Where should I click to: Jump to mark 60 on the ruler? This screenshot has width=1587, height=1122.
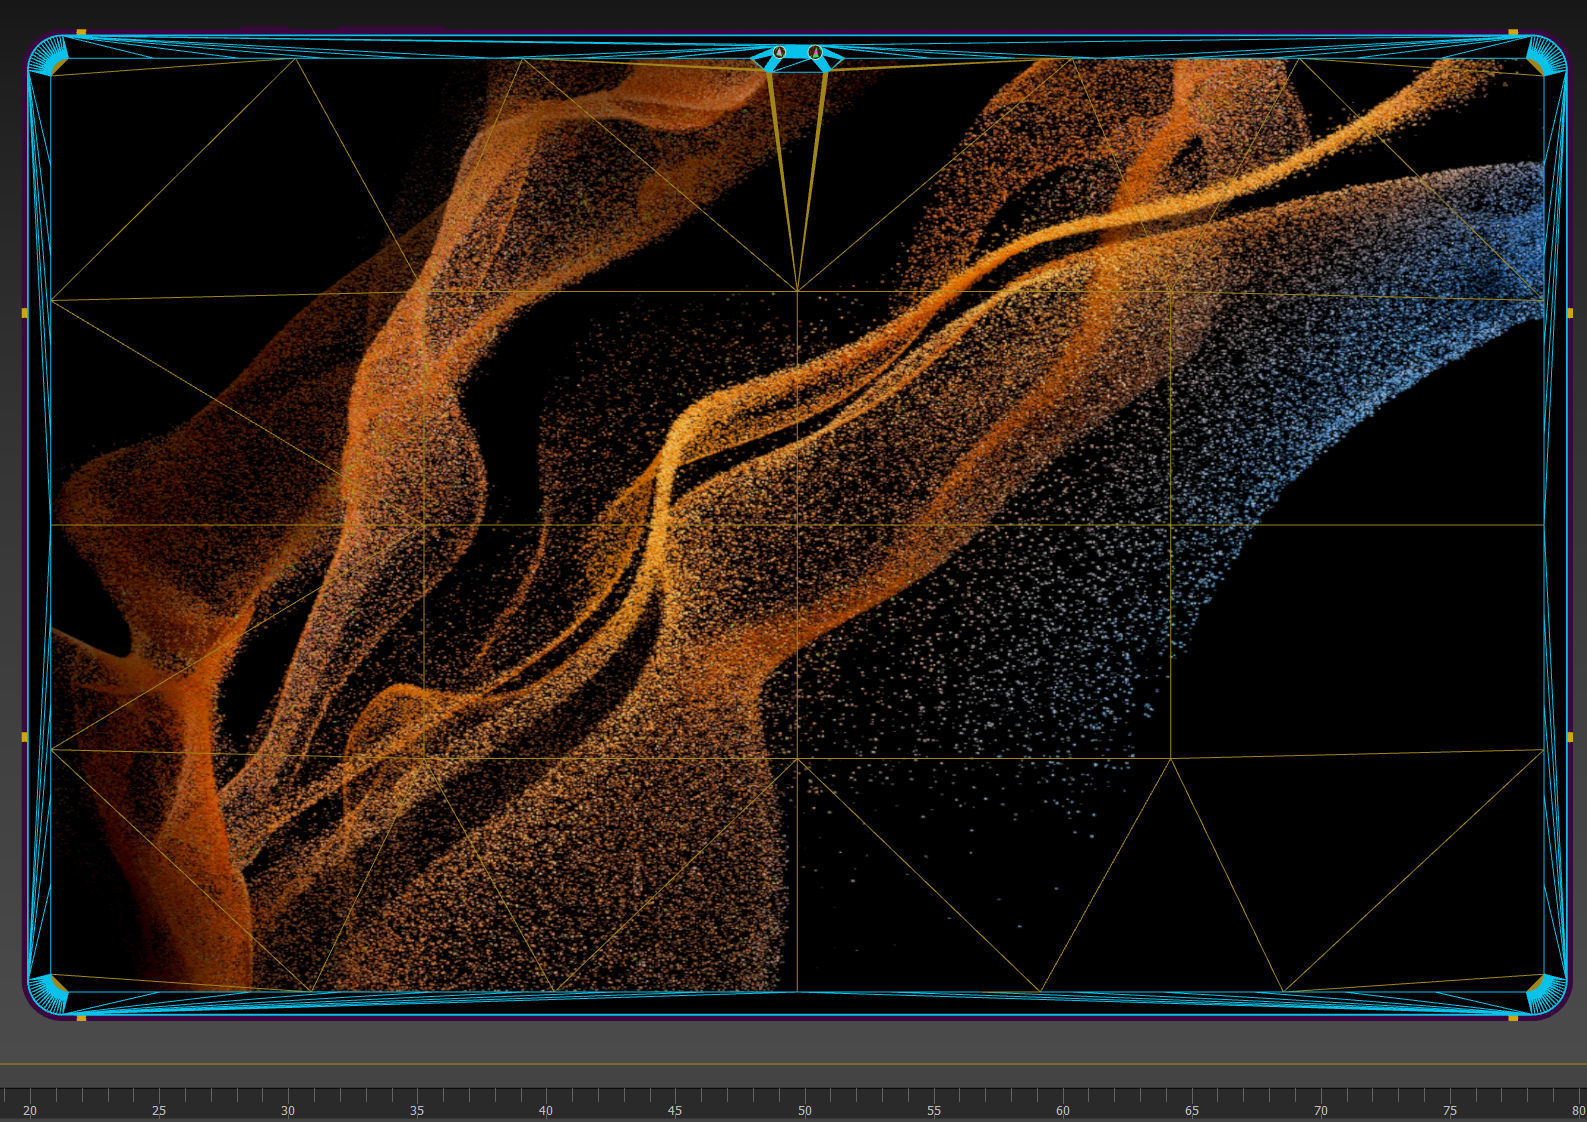click(1063, 1111)
